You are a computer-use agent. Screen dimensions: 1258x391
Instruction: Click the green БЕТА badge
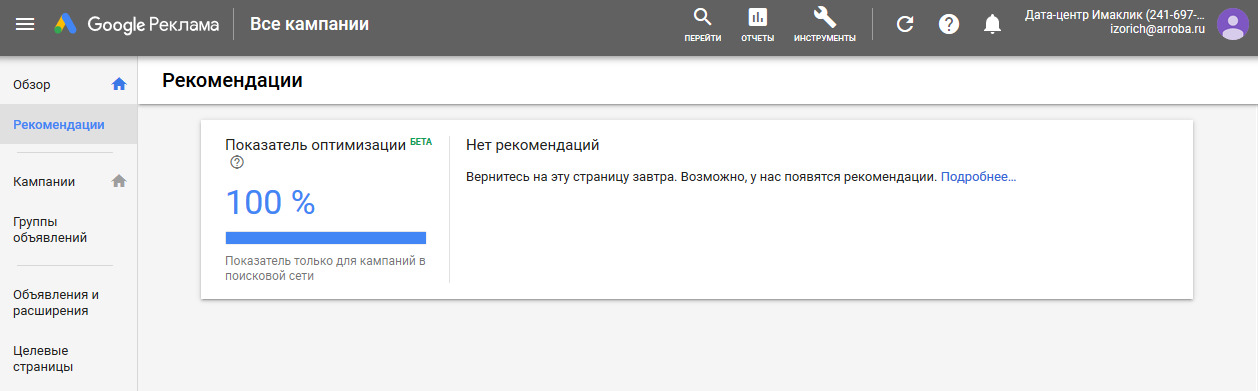pos(421,142)
